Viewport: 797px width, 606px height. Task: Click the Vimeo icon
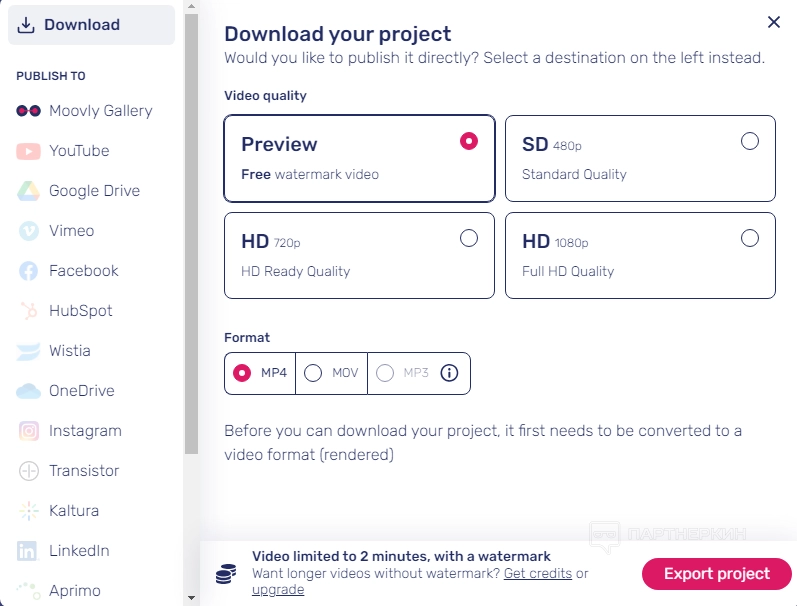(28, 231)
